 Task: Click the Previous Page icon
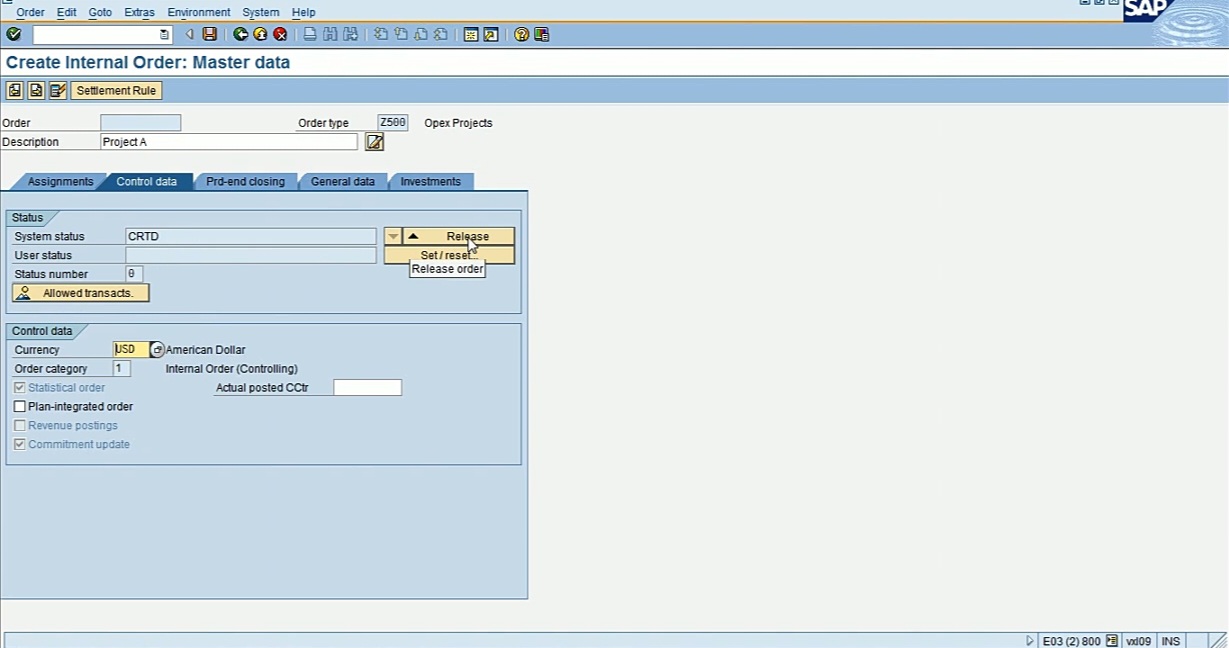coord(401,34)
